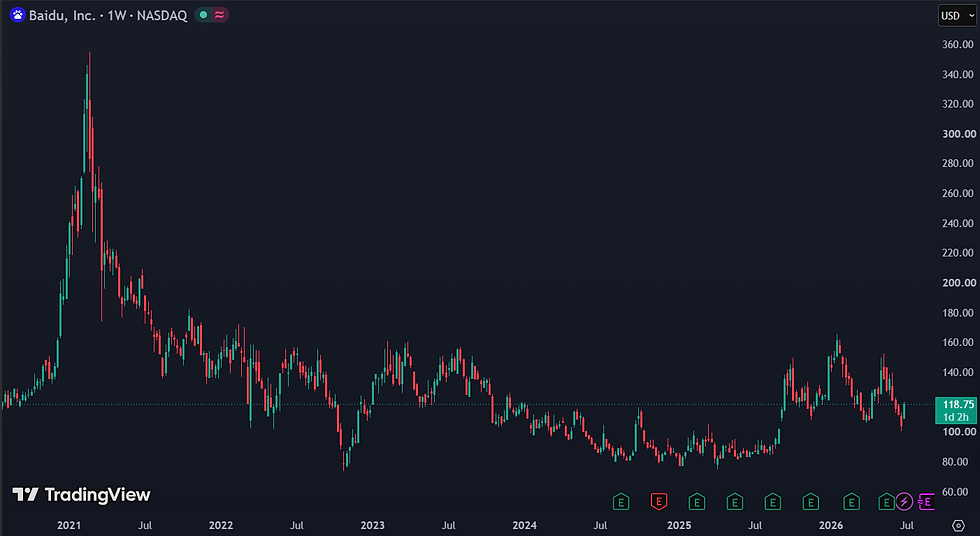This screenshot has width=980, height=536.
Task: Open chart settings hexagon icon
Action: coord(958,525)
